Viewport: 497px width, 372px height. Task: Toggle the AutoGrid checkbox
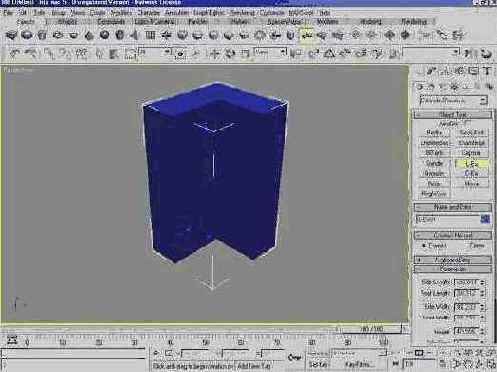[x=467, y=123]
